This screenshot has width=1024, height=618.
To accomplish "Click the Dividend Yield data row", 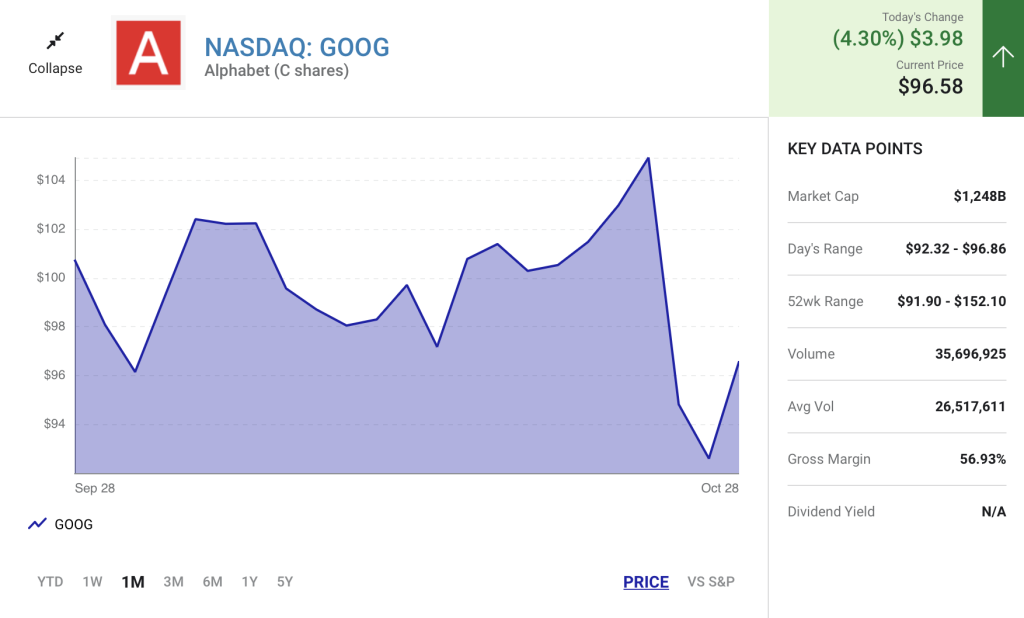I will (x=896, y=511).
